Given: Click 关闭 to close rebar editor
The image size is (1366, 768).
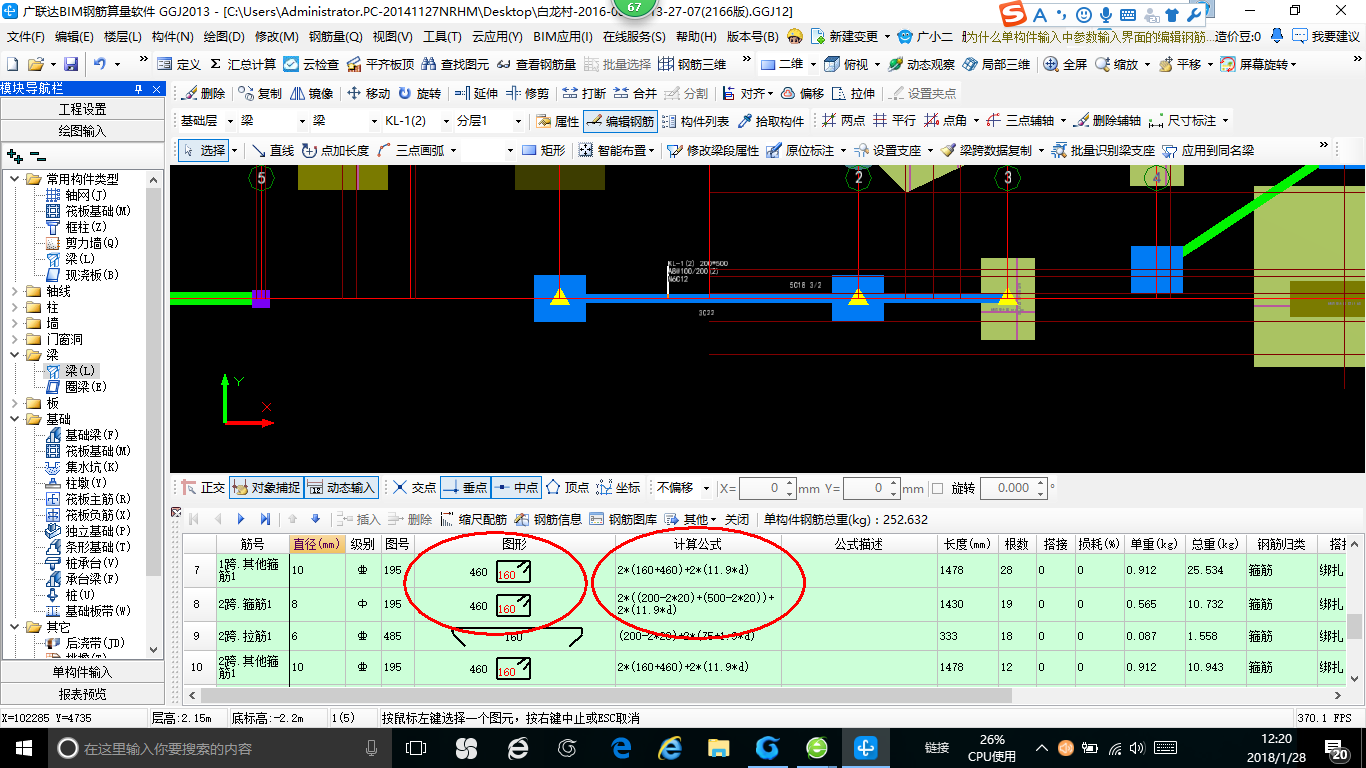Looking at the screenshot, I should 736,519.
